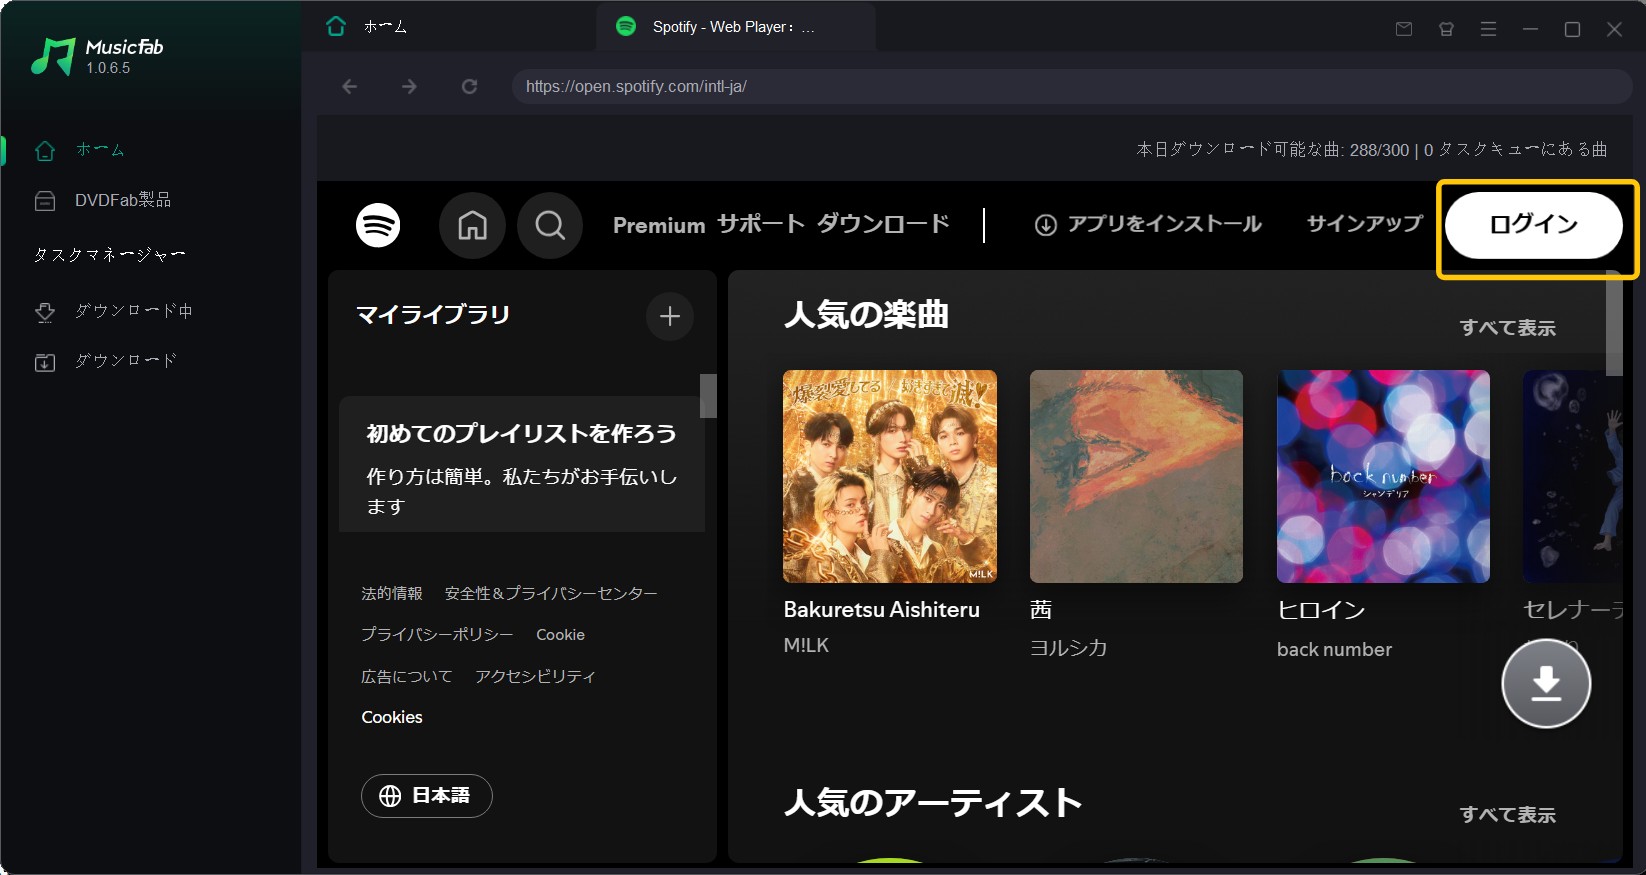Click the green home icon in the tab bar

336,26
